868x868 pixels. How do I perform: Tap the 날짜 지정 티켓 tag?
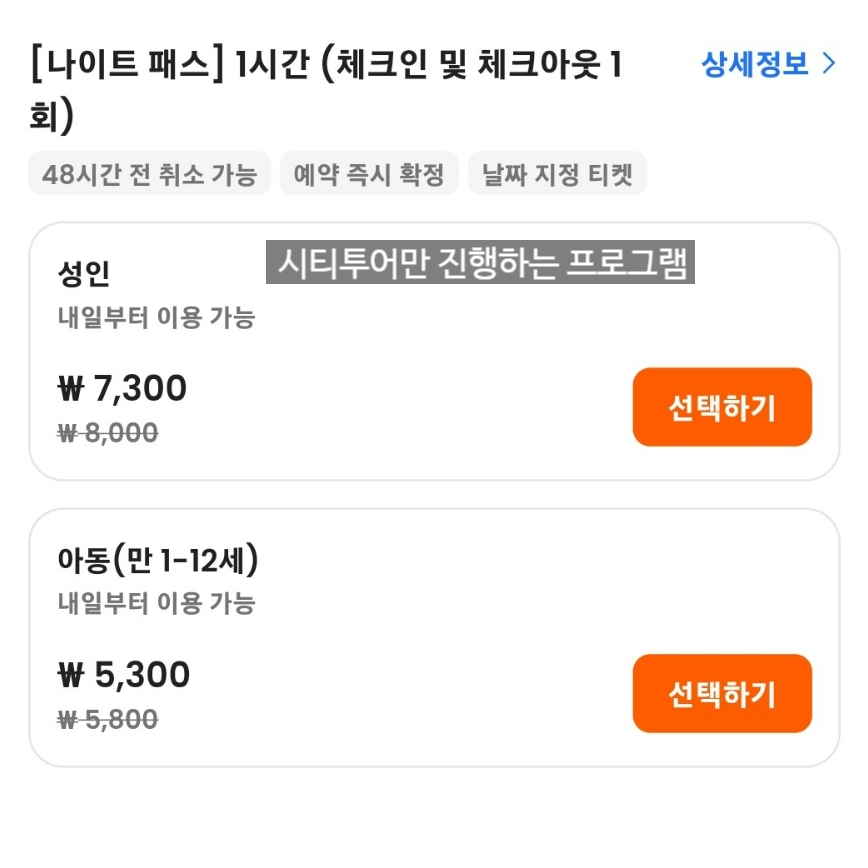click(x=557, y=174)
